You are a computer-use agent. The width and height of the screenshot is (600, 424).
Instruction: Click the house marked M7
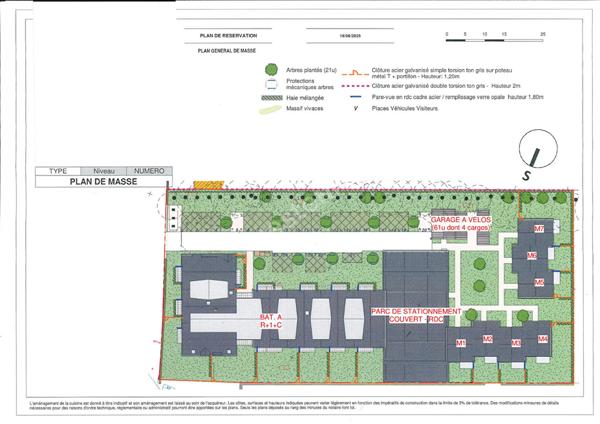[539, 228]
